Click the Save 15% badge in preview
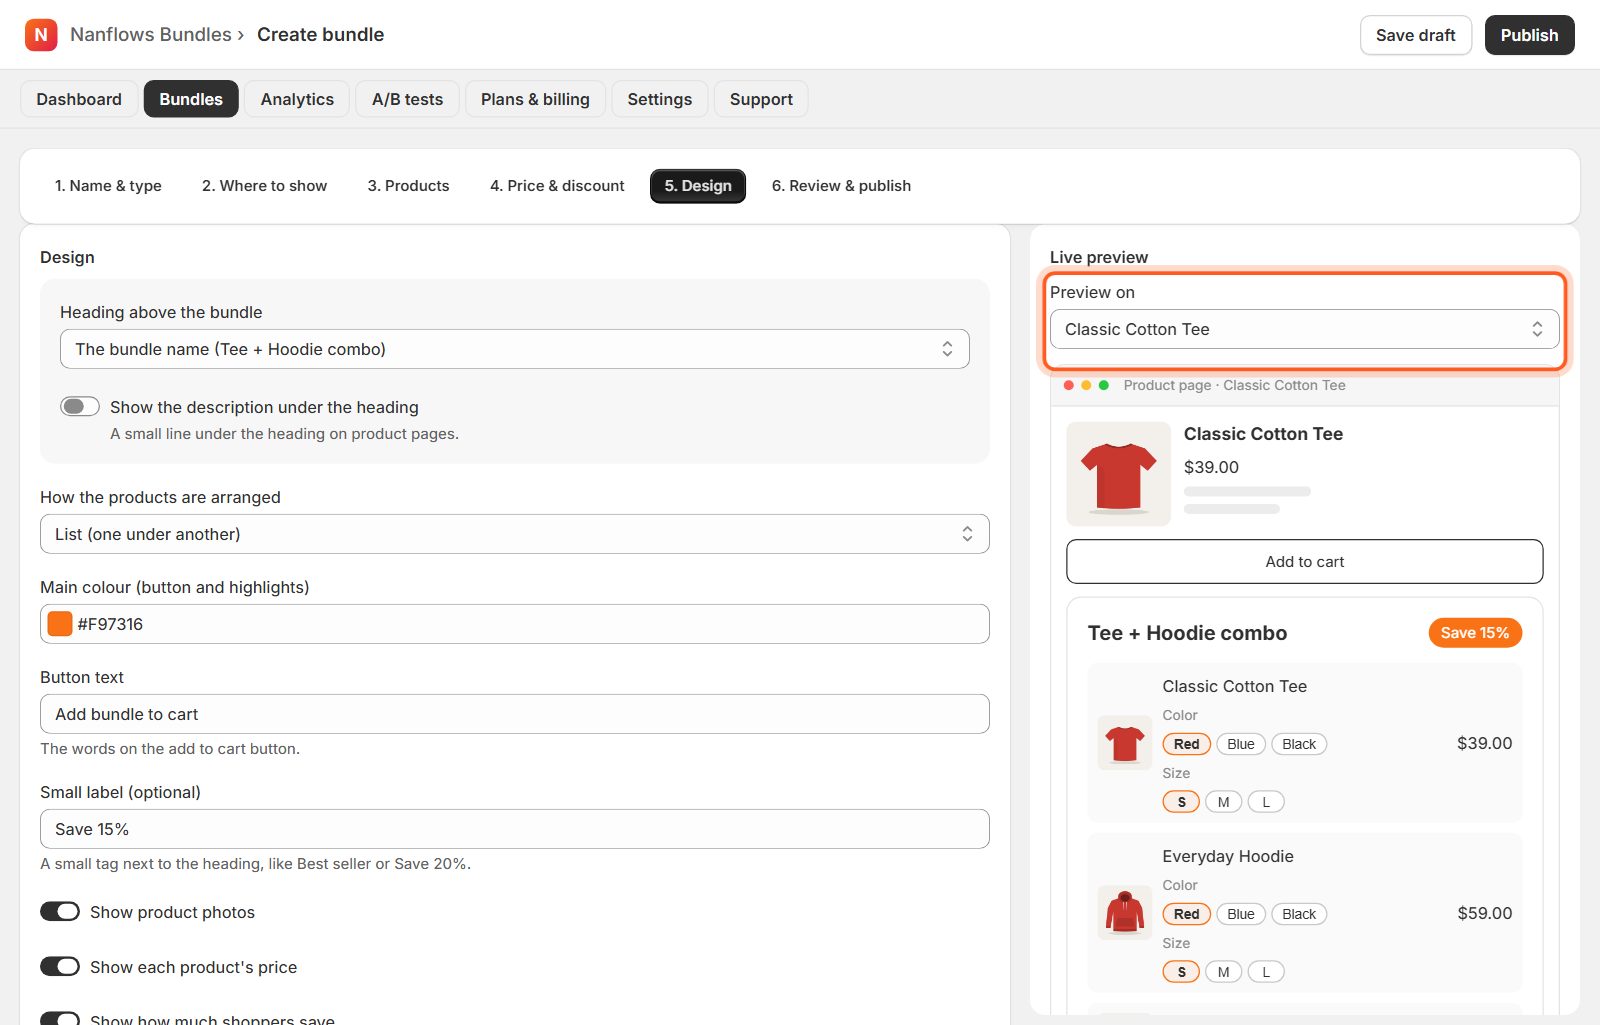The height and width of the screenshot is (1025, 1600). coord(1475,633)
